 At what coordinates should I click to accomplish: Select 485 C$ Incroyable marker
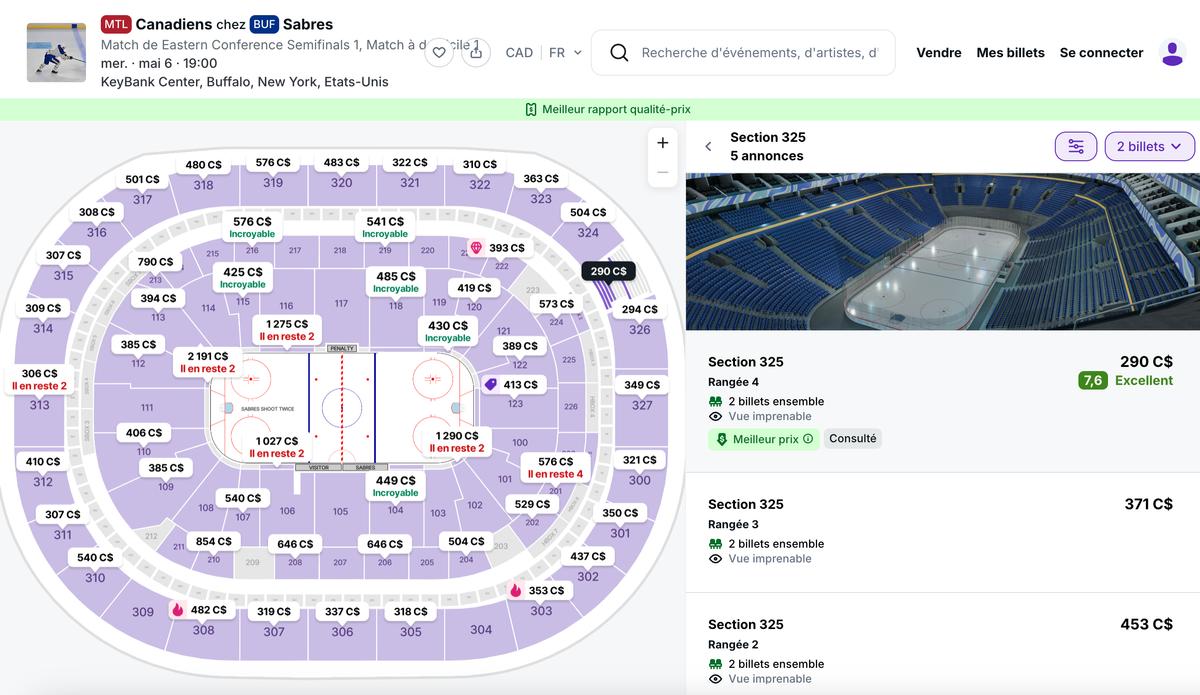pos(396,282)
